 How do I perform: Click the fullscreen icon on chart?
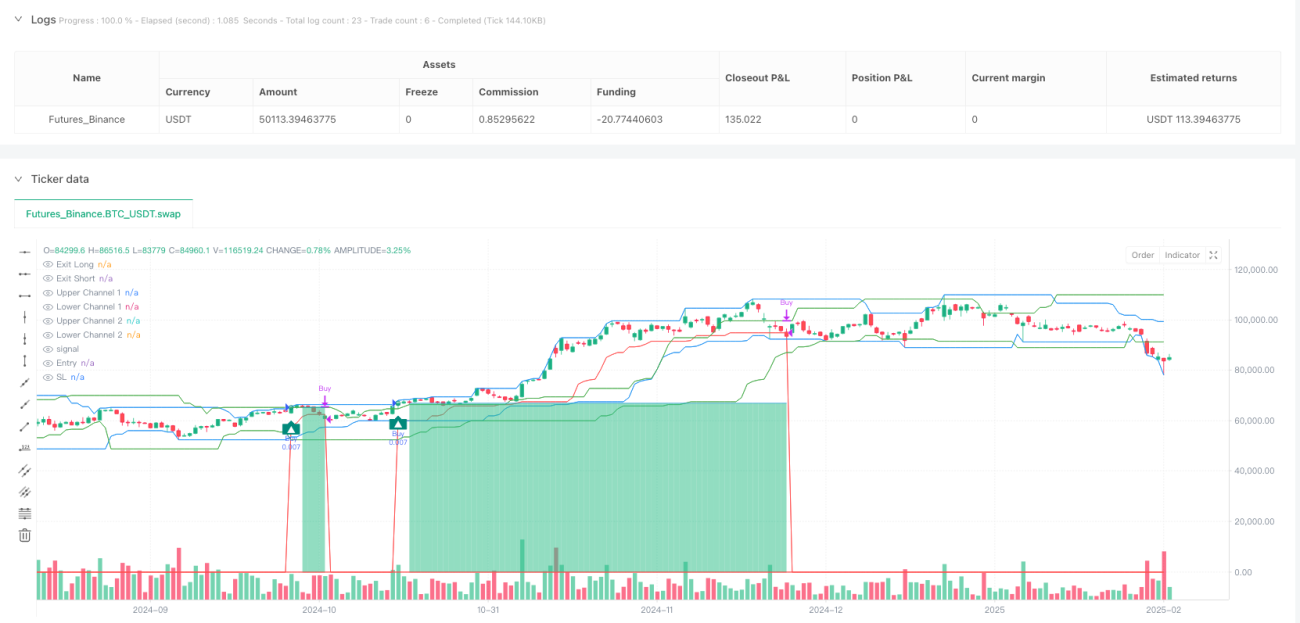pos(1214,255)
